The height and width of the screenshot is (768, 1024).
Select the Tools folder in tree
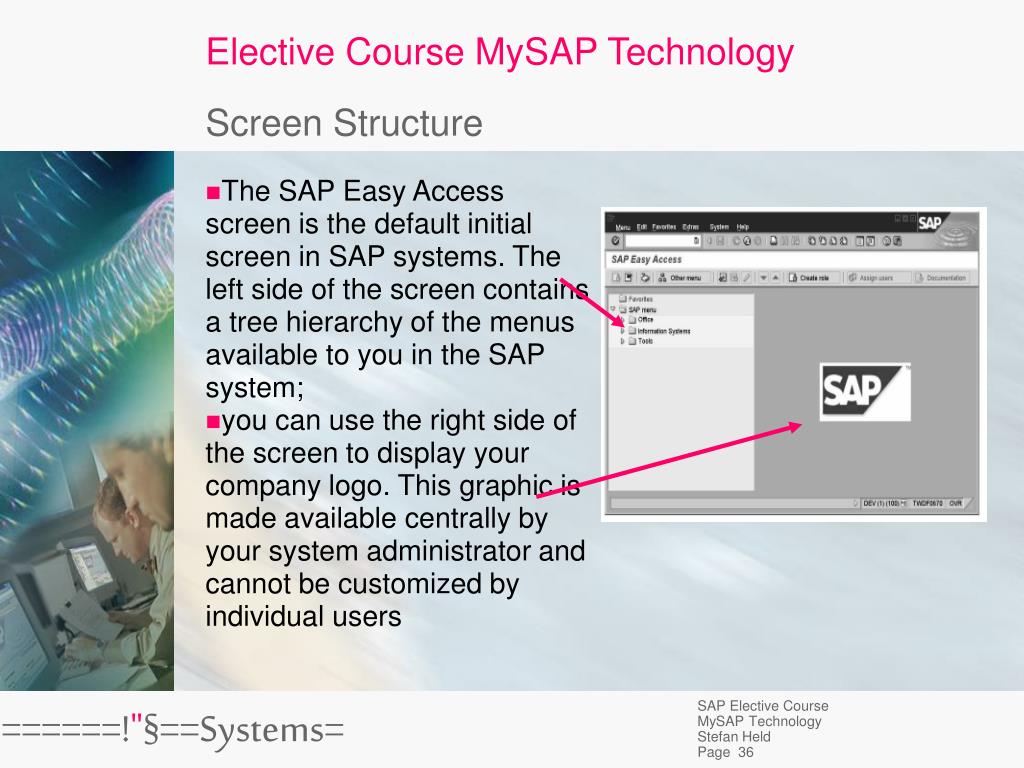pos(641,341)
